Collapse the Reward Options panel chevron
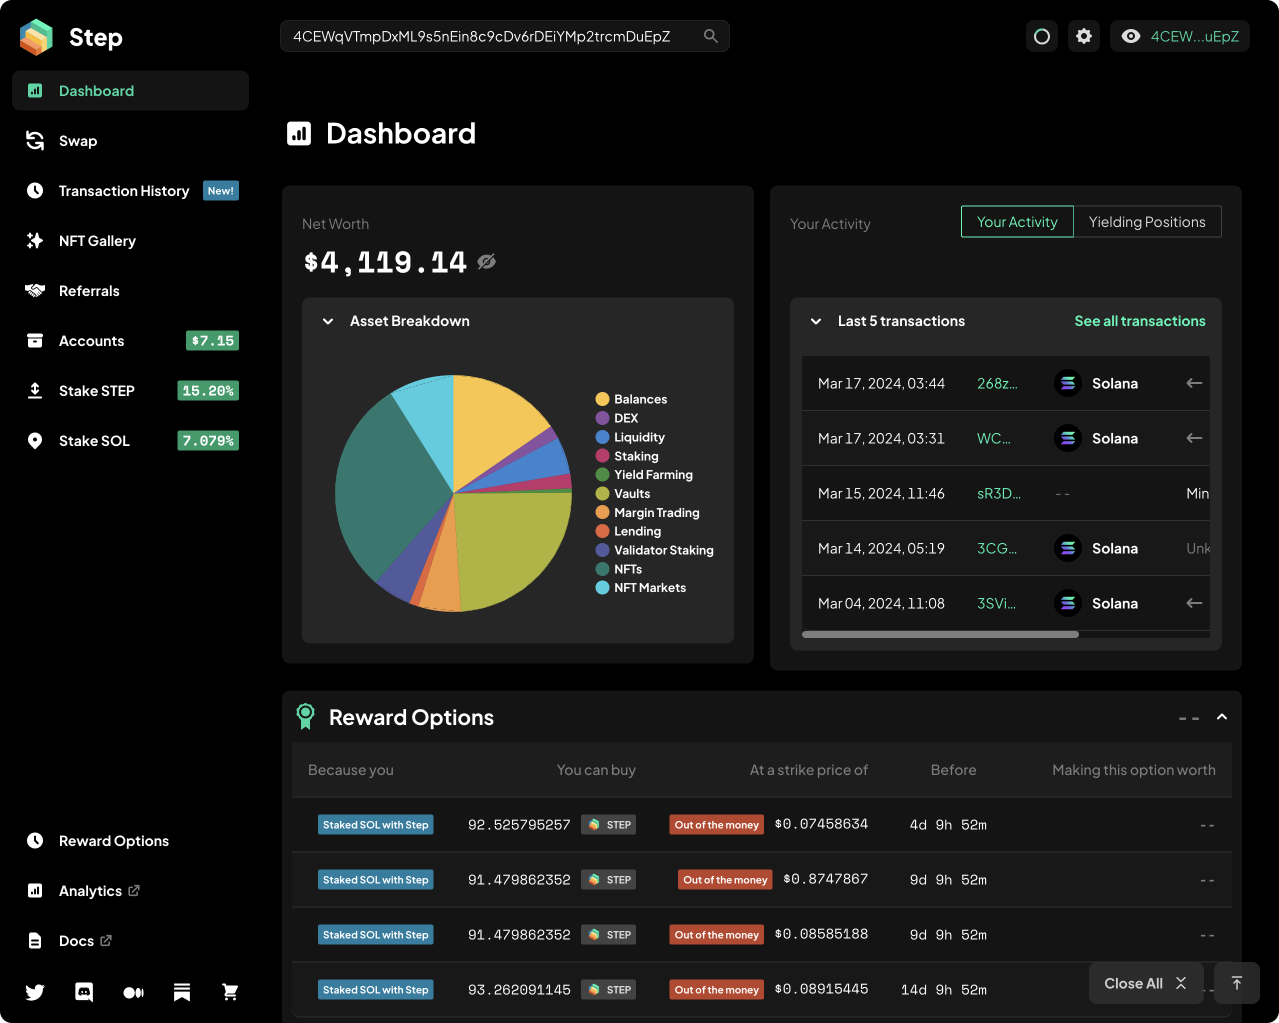This screenshot has width=1279, height=1023. (x=1221, y=717)
